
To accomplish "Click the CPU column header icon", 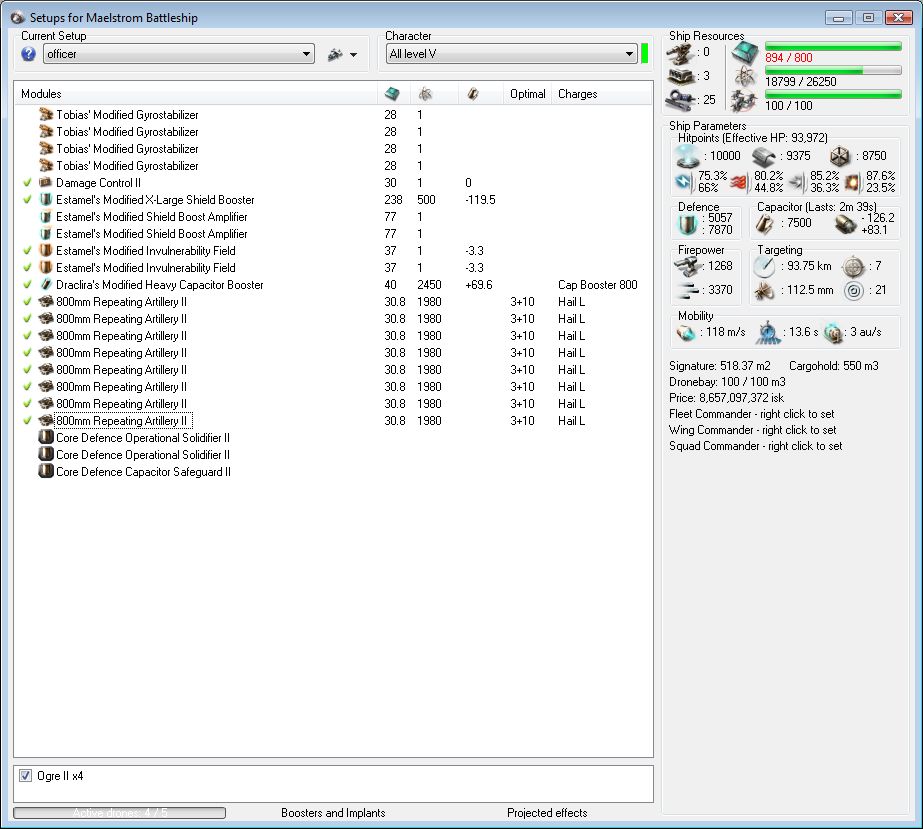I will coord(391,94).
